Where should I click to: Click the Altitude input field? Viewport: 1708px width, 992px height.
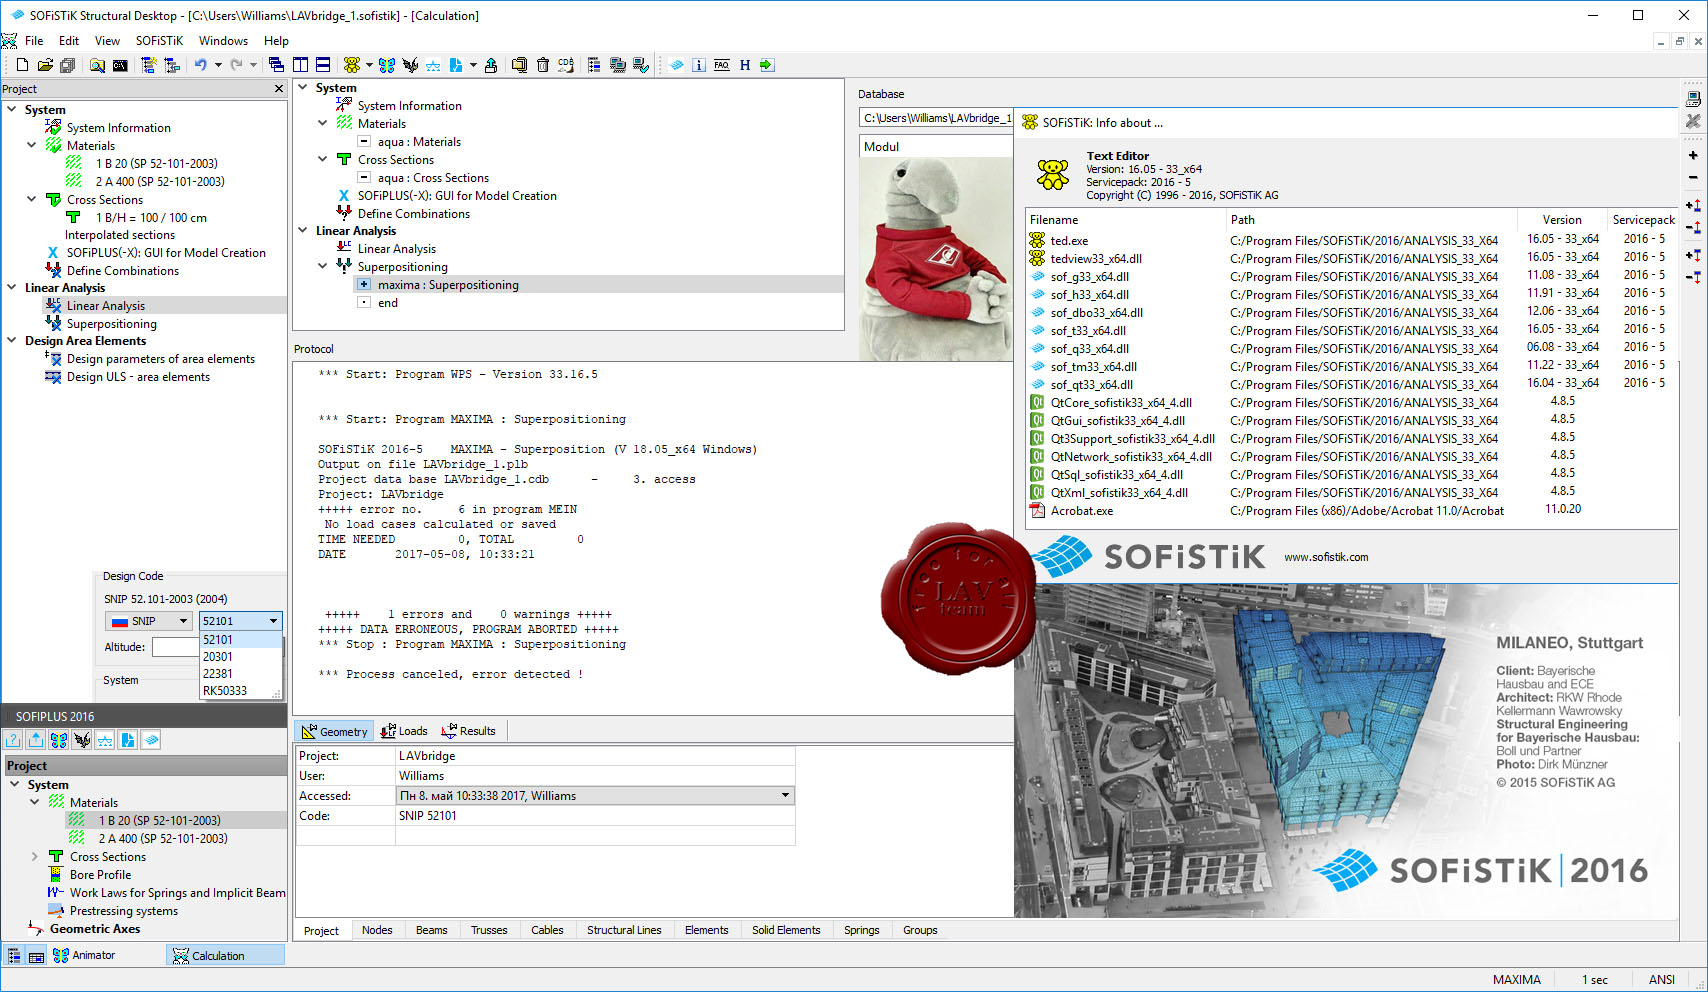tap(176, 647)
